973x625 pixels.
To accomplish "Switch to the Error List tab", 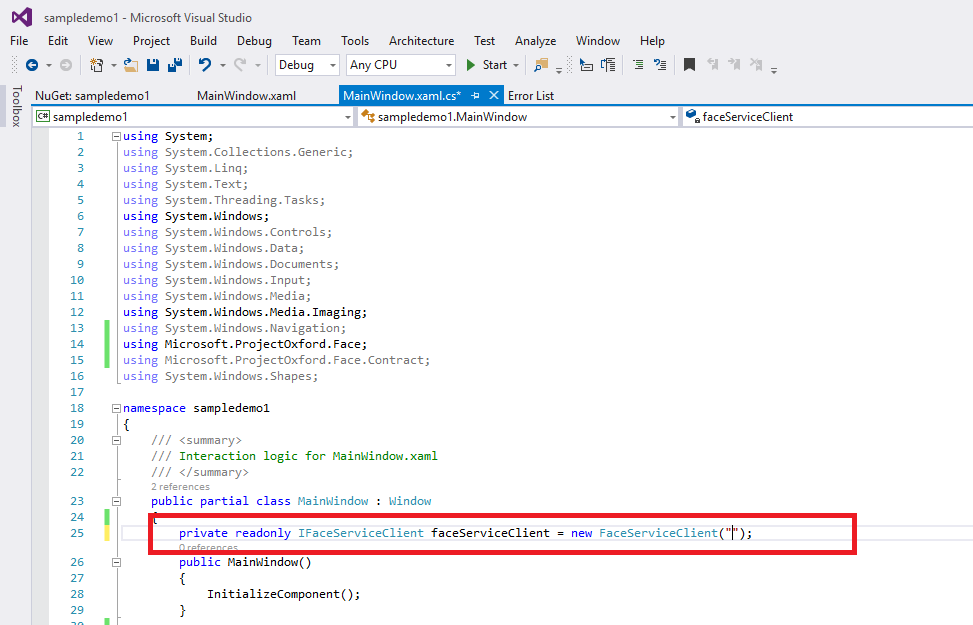I will coord(531,96).
